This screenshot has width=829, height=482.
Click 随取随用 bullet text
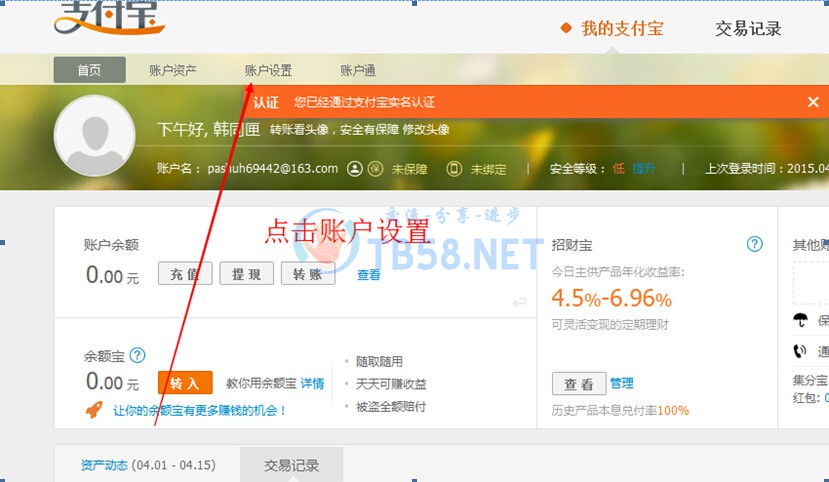[x=379, y=362]
